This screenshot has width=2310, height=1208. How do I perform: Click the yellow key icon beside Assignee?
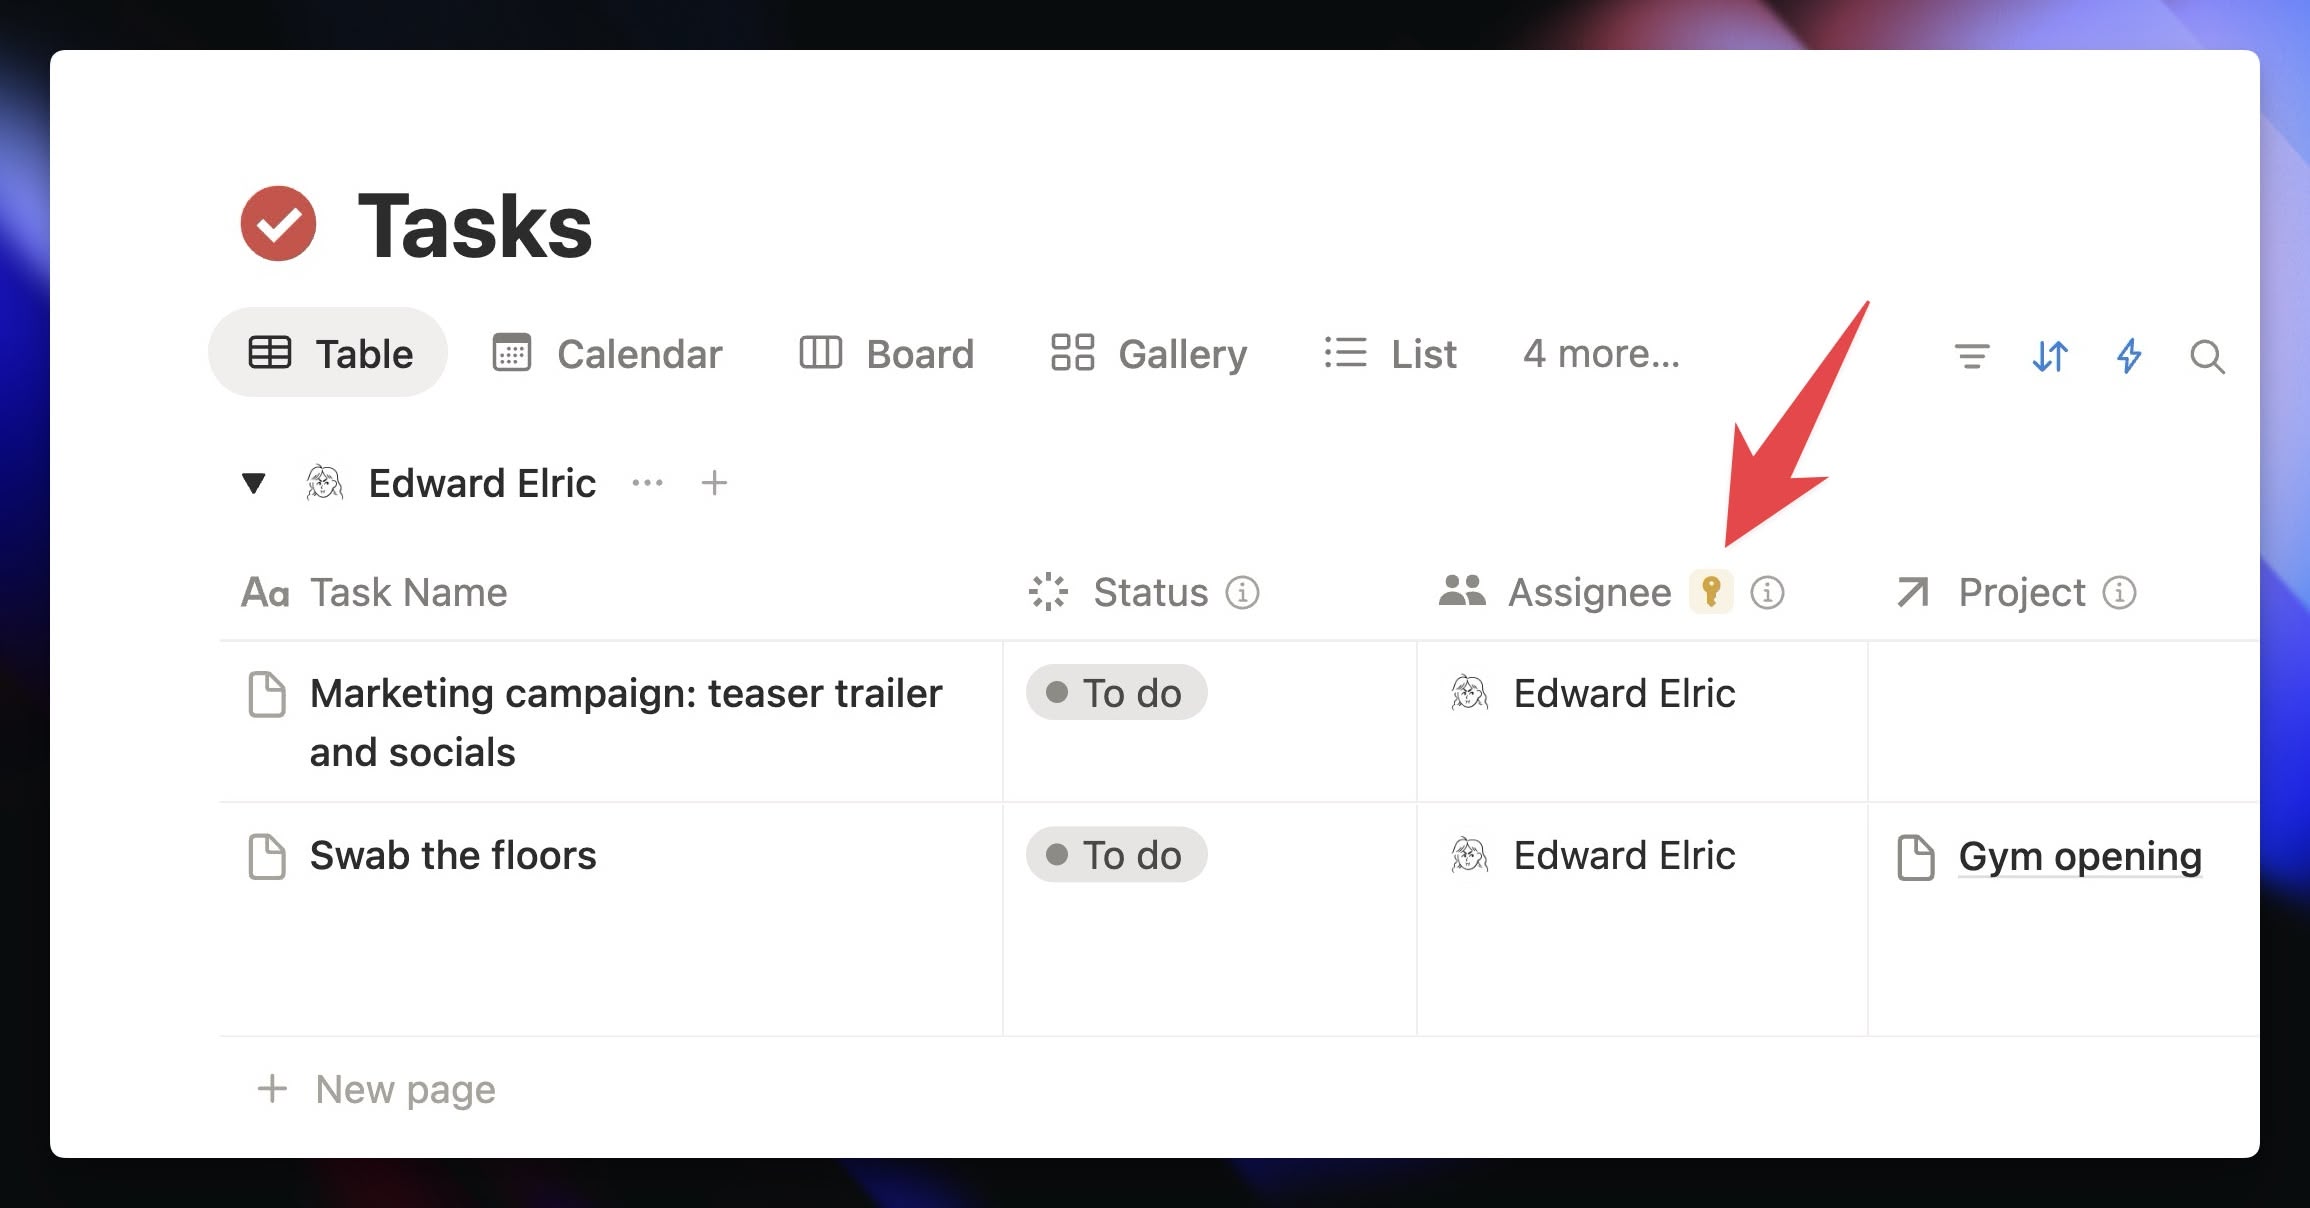1711,592
